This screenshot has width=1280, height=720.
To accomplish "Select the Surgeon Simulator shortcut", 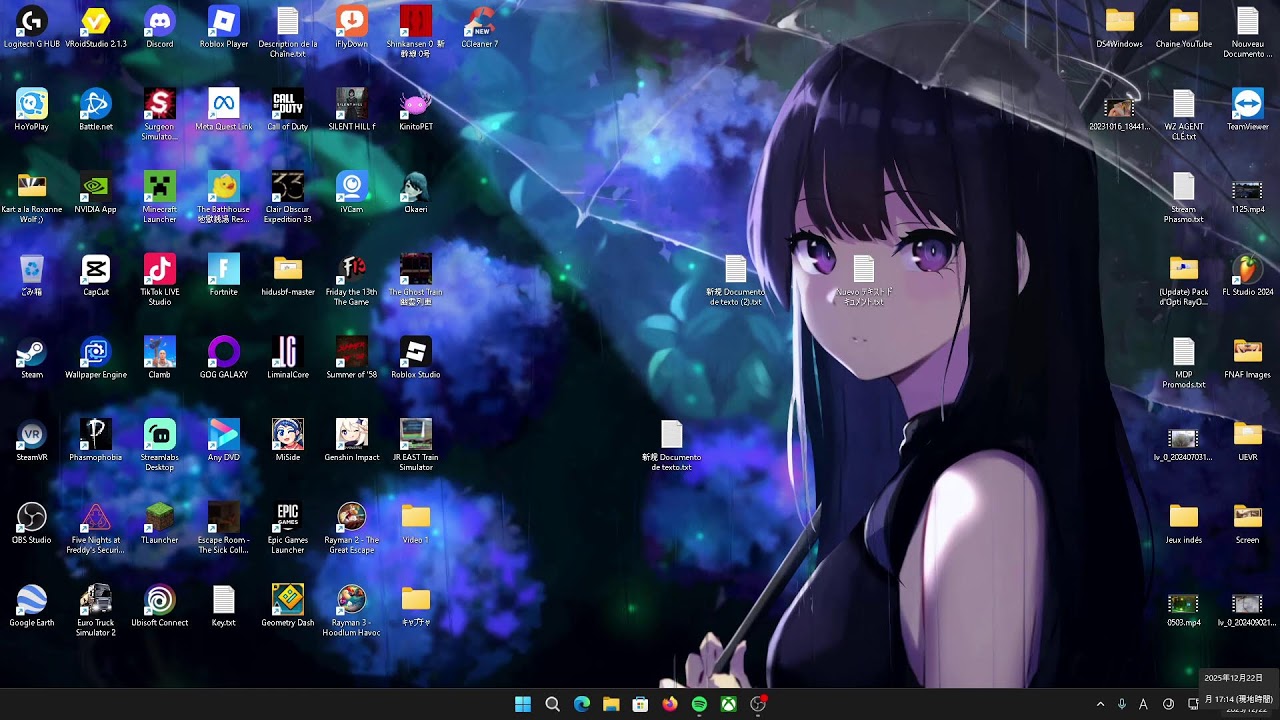I will [x=160, y=115].
